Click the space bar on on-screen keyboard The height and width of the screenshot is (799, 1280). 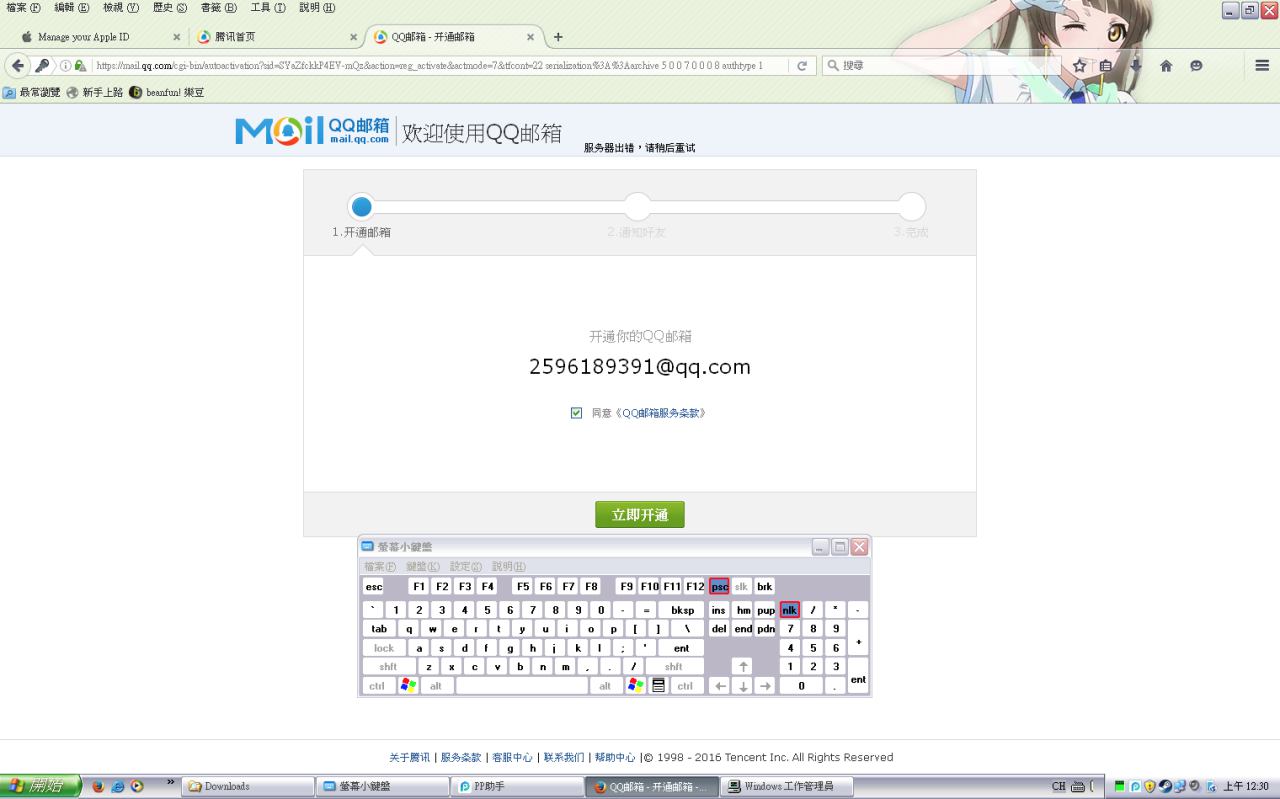click(x=522, y=686)
